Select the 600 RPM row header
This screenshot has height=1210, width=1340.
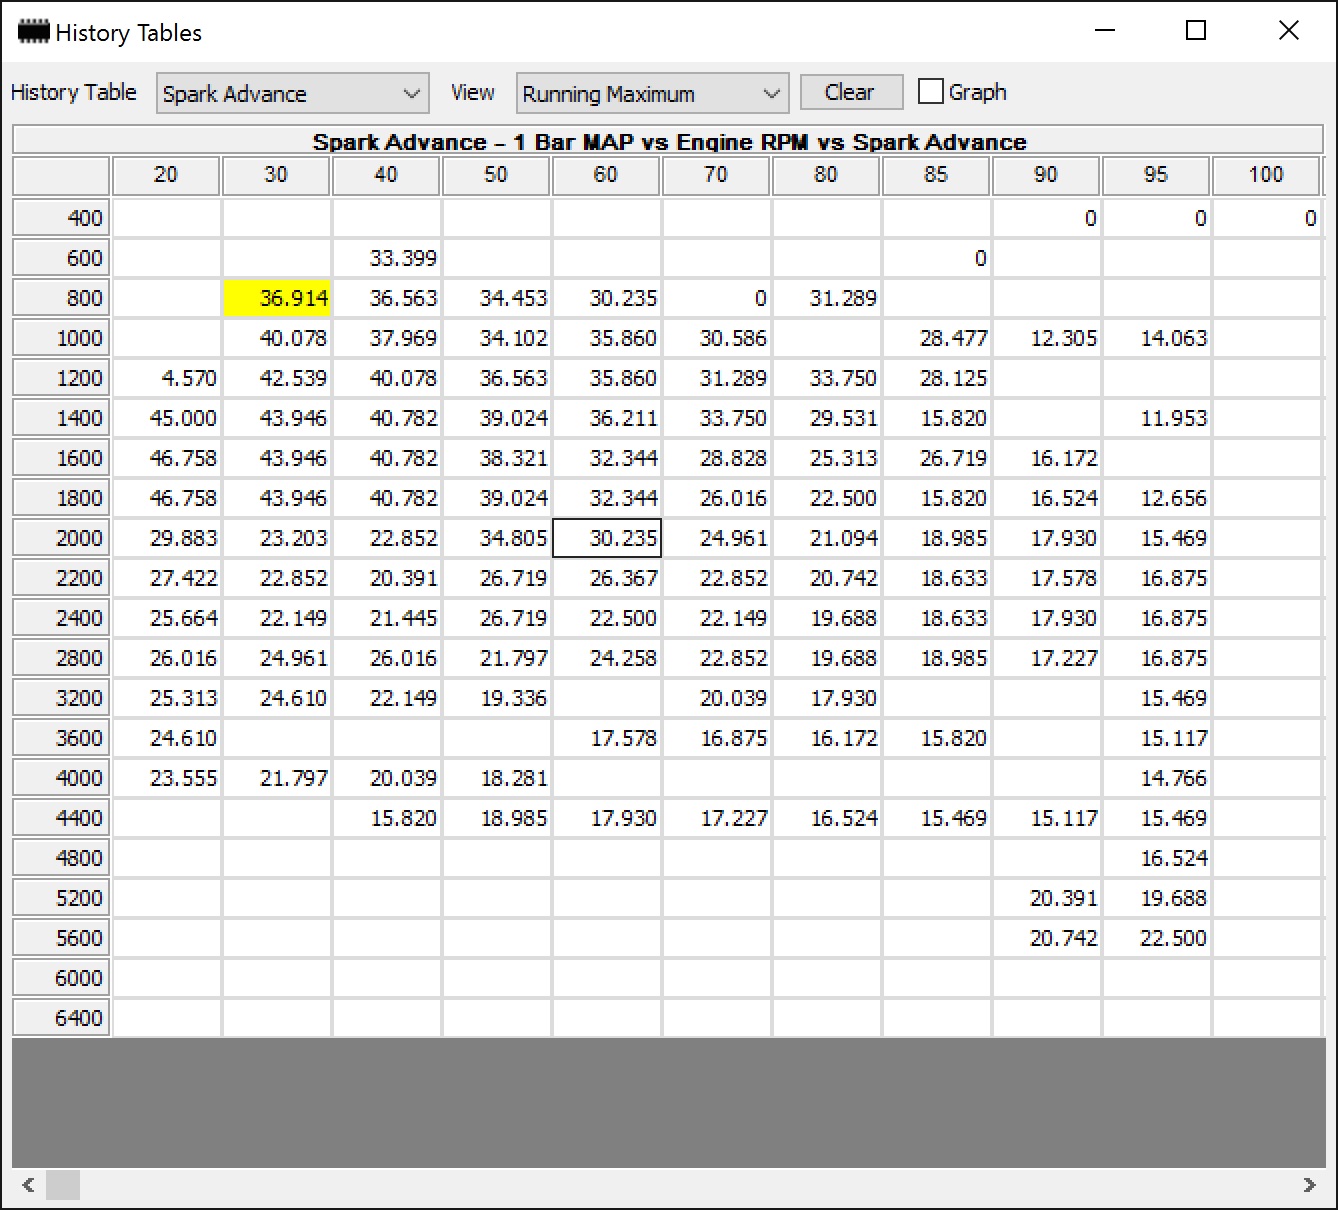pos(61,258)
